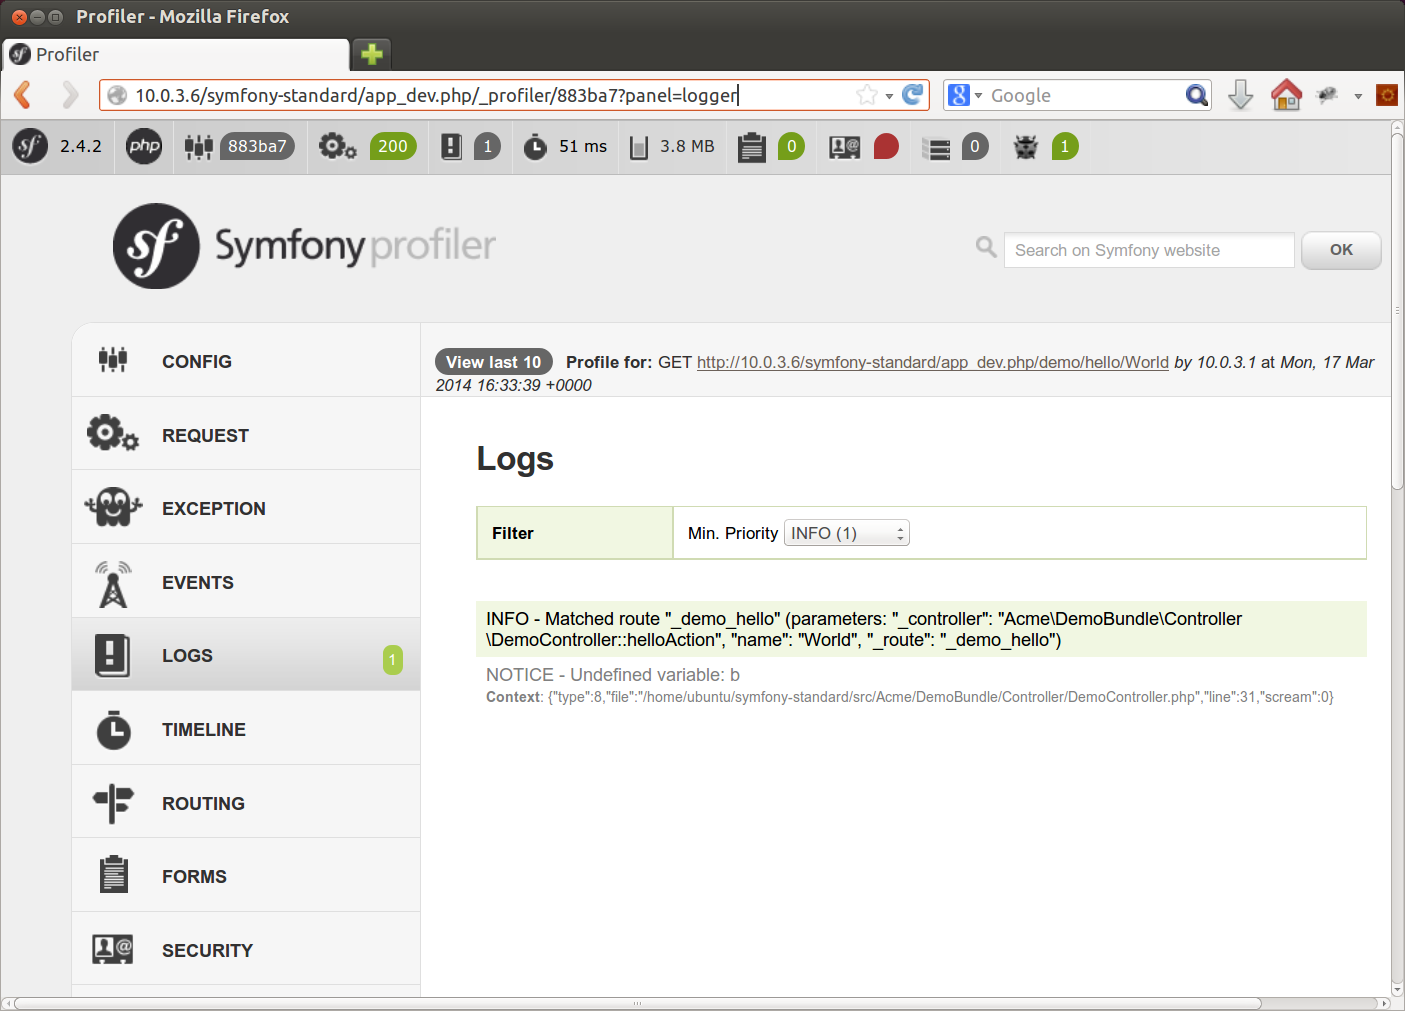Click the exception bug icon in toolbar
1405x1011 pixels.
pyautogui.click(x=1026, y=147)
